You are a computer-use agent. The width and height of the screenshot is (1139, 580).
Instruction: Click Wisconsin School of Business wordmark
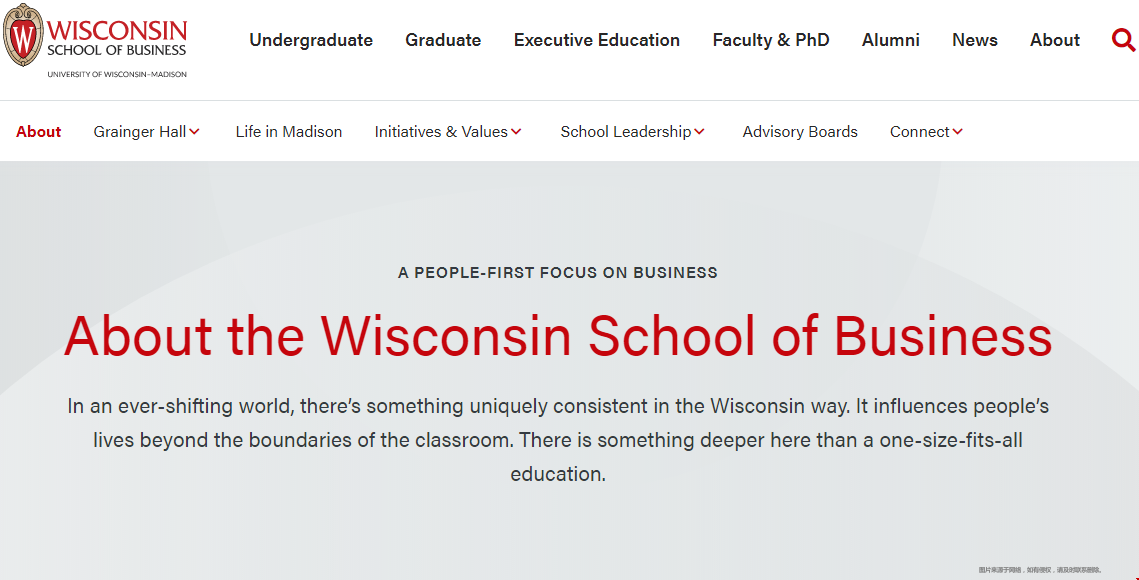coord(117,38)
